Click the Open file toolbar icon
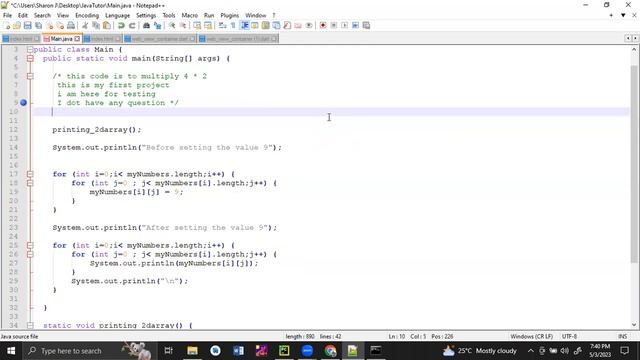 click(x=17, y=25)
